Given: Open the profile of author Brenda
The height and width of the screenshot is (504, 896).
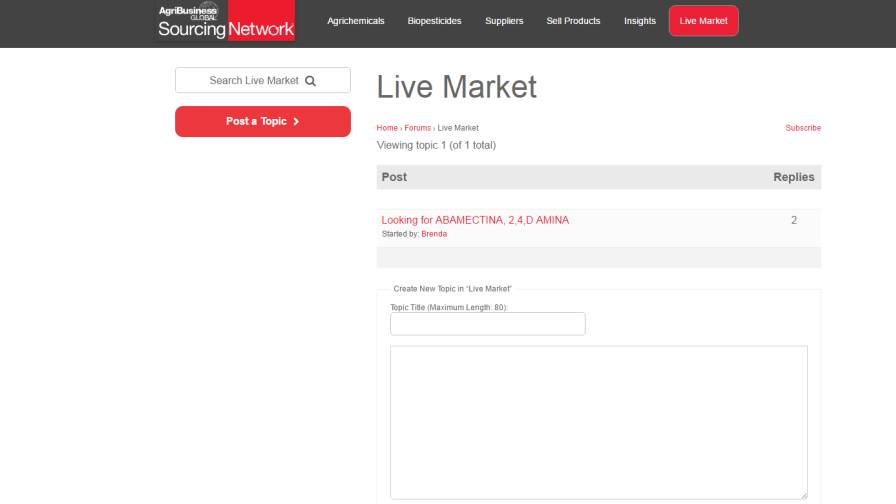Looking at the screenshot, I should (x=434, y=234).
